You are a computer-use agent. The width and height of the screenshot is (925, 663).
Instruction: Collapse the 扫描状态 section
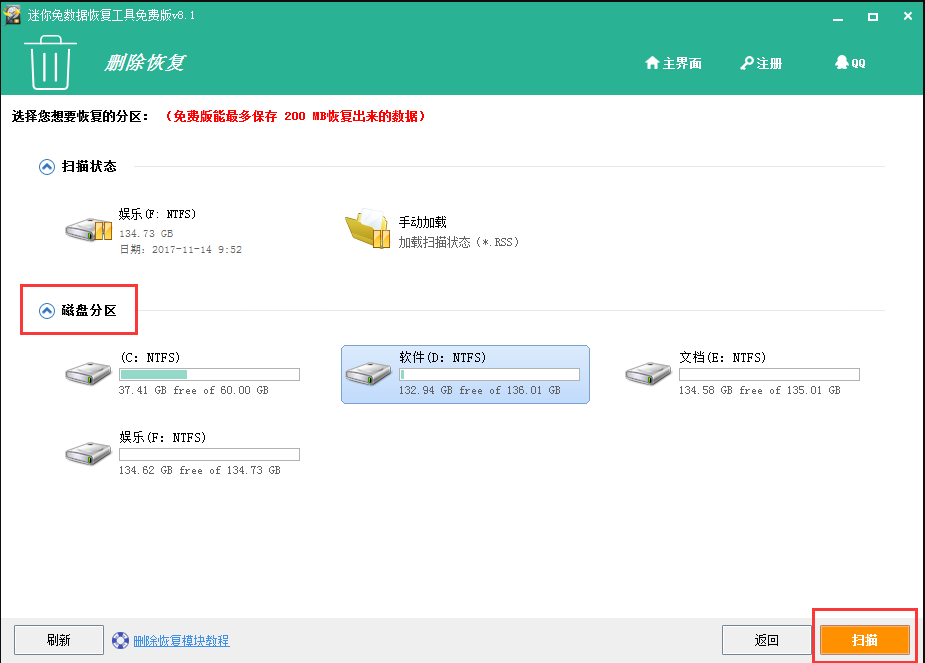click(47, 167)
